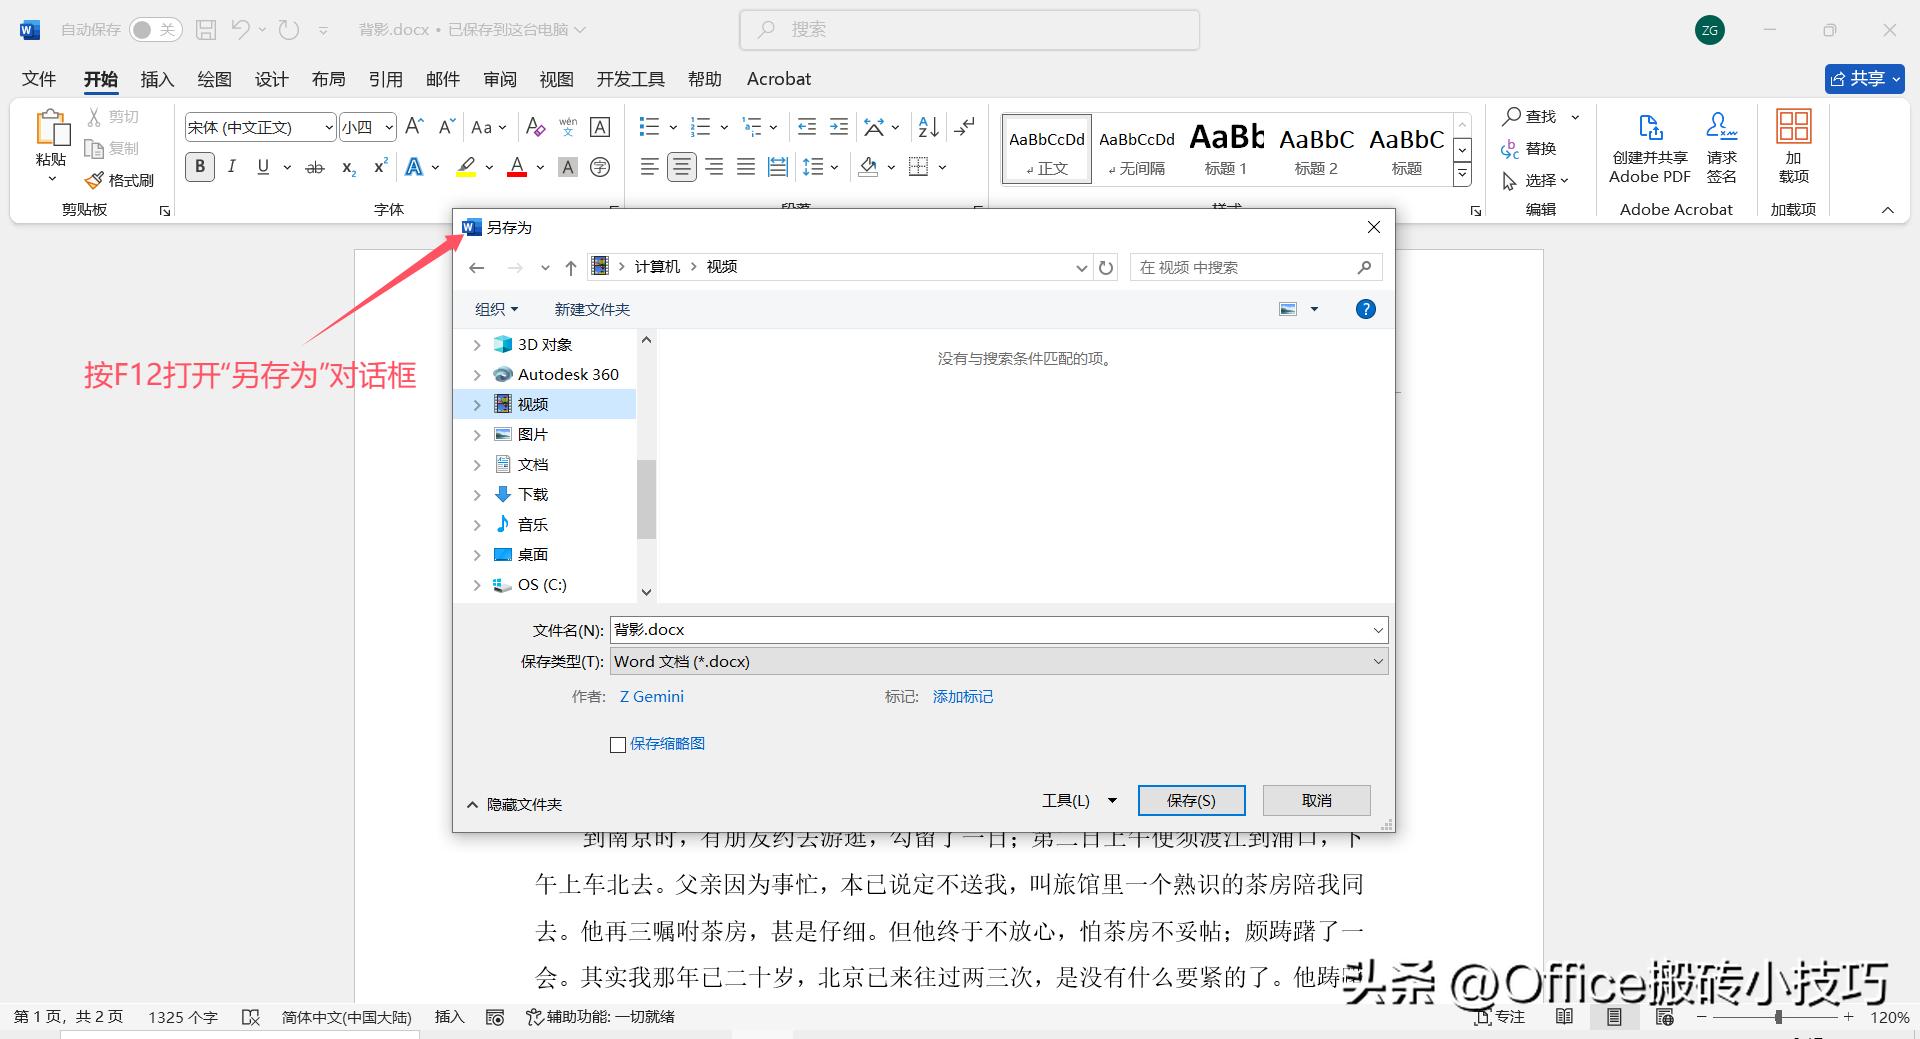This screenshot has height=1039, width=1920.
Task: Open help in the Save As dialog
Action: [x=1365, y=309]
